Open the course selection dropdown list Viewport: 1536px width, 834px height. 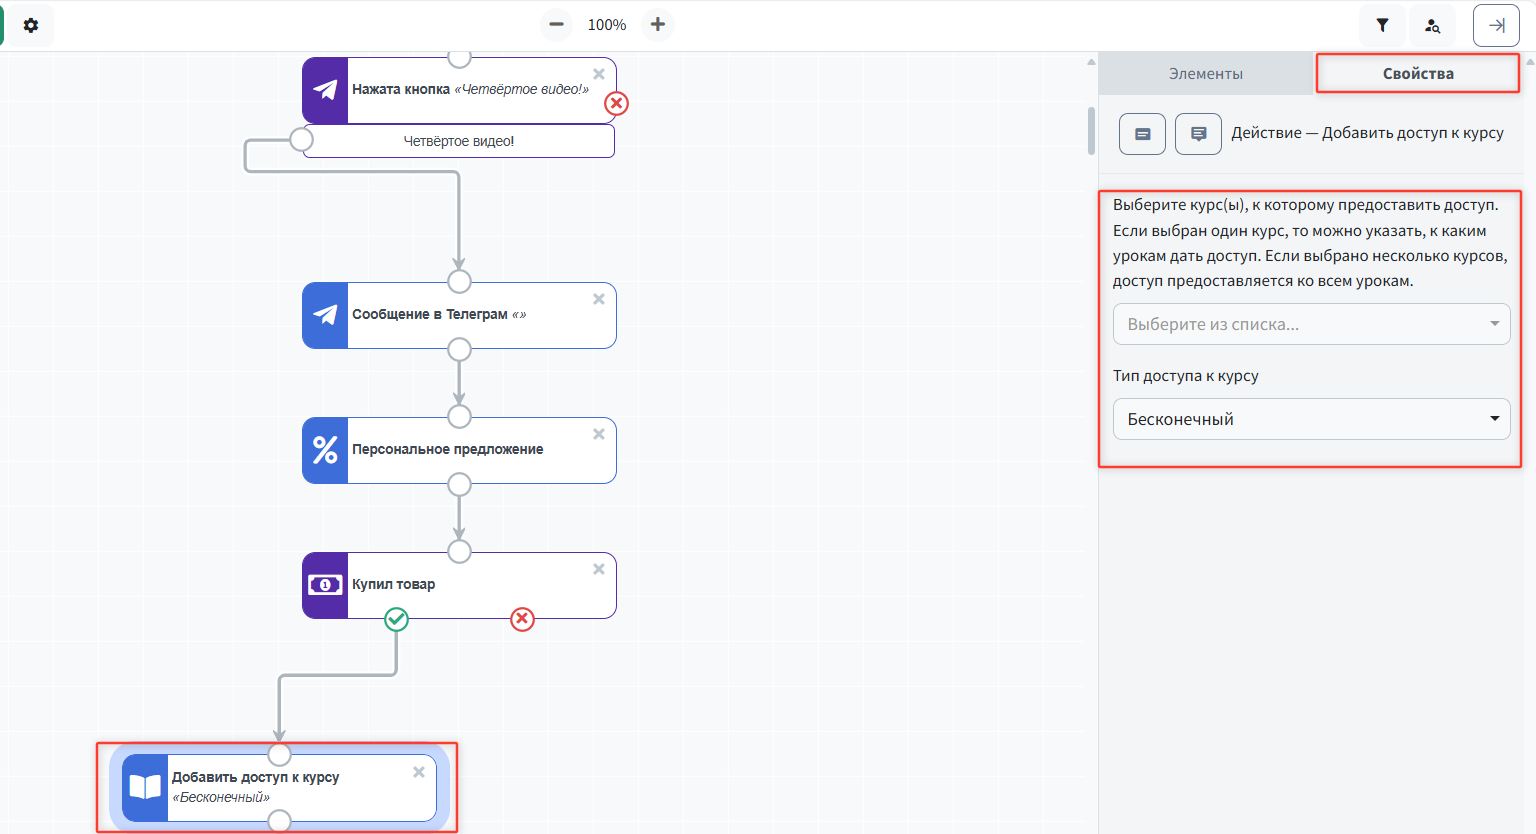1310,324
